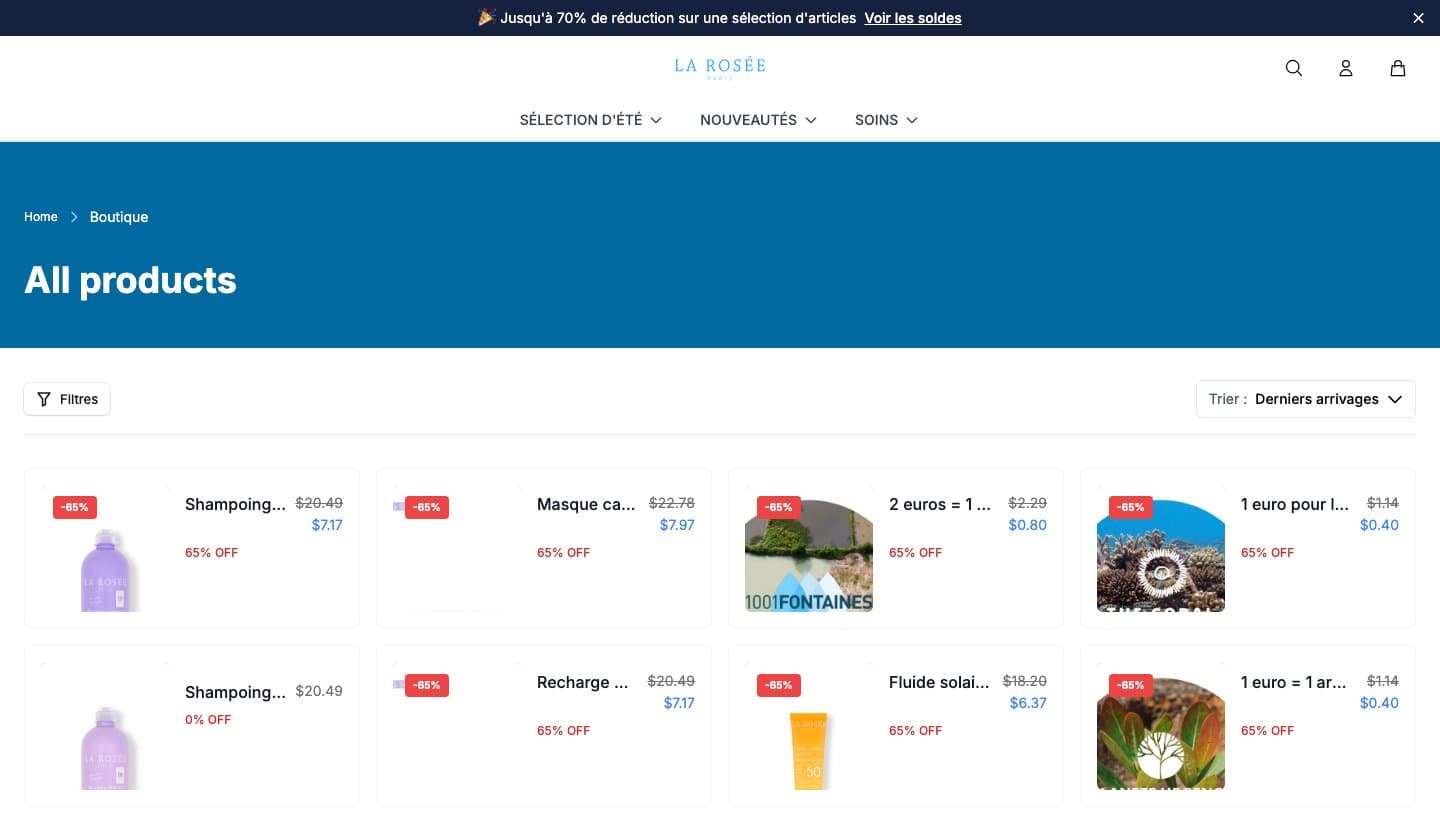The width and height of the screenshot is (1440, 813).
Task: Click the -65% badge on Masque card
Action: coord(427,507)
